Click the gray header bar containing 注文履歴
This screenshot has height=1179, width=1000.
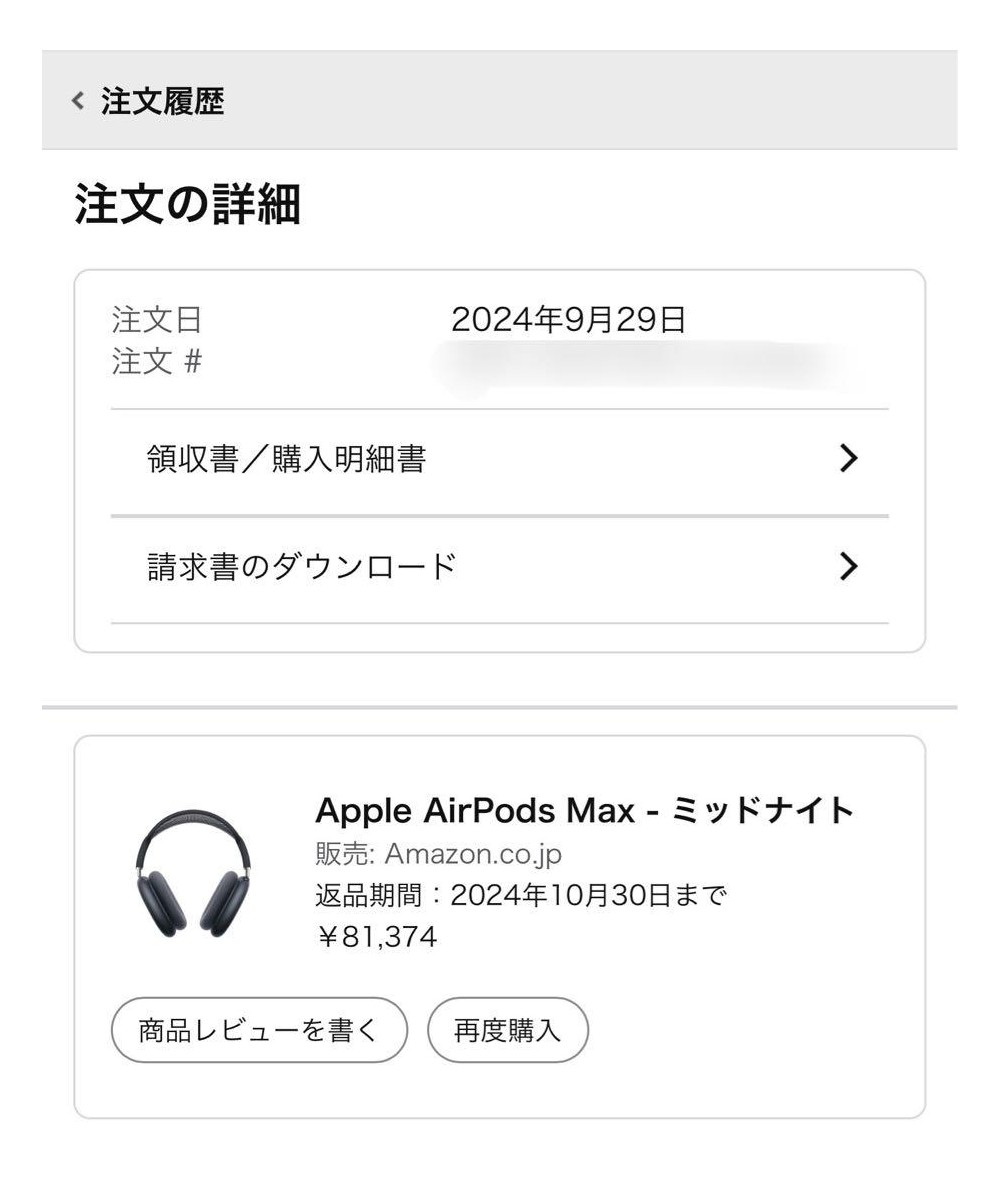(499, 100)
